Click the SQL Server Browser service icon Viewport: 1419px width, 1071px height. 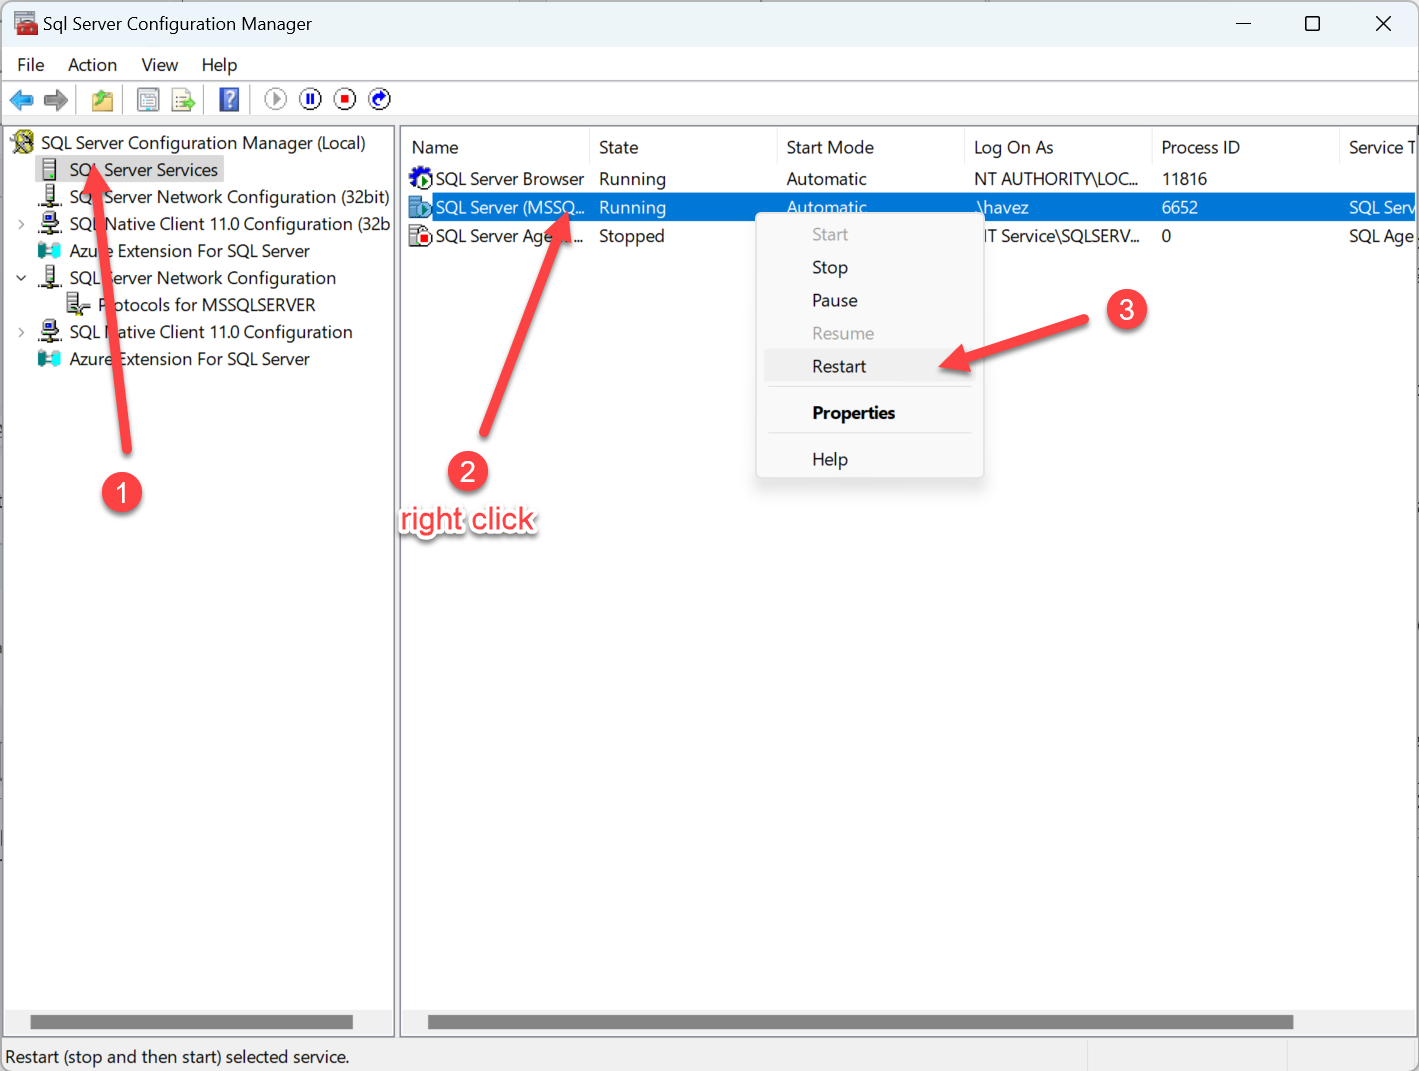click(421, 178)
